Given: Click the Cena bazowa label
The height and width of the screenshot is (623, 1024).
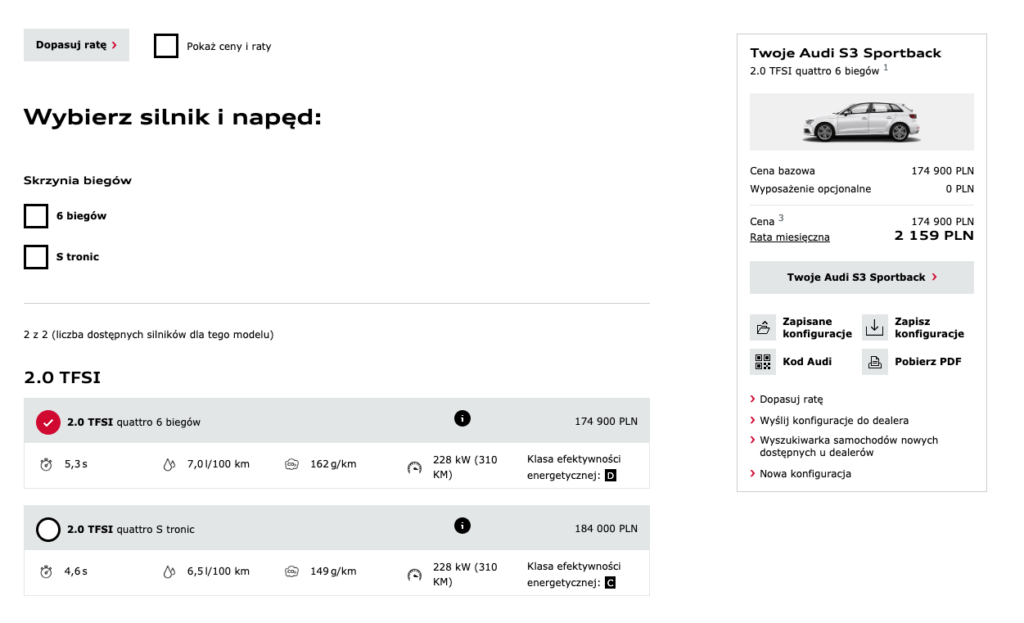Looking at the screenshot, I should pyautogui.click(x=782, y=170).
